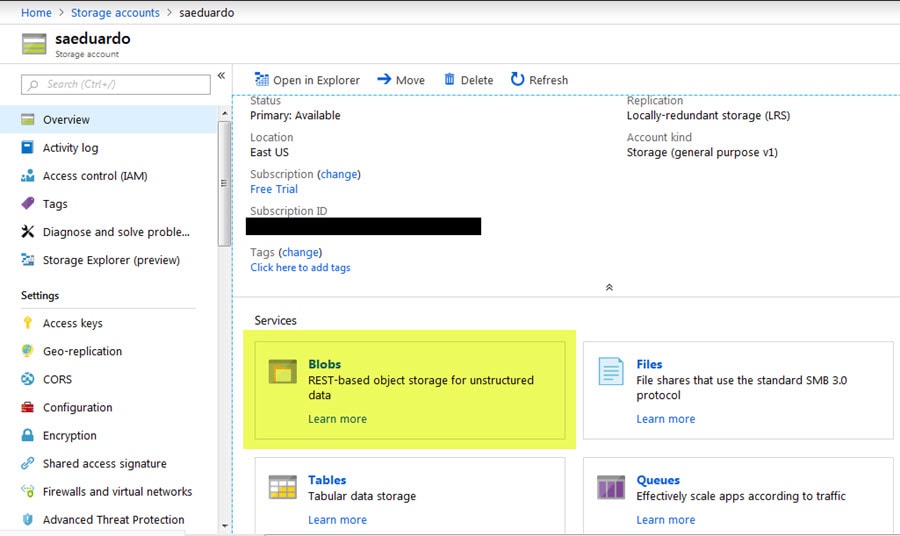
Task: Collapse the essentials section chevron
Action: pos(609,287)
